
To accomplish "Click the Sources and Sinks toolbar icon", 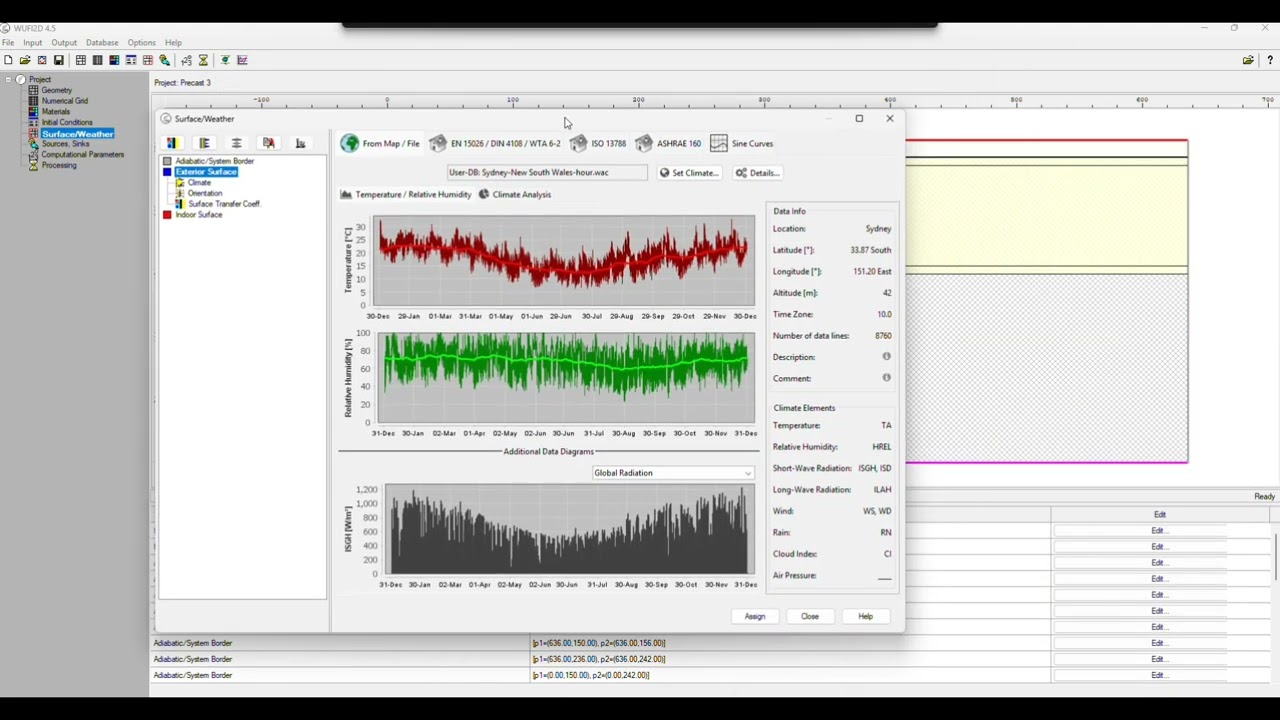I will point(165,60).
